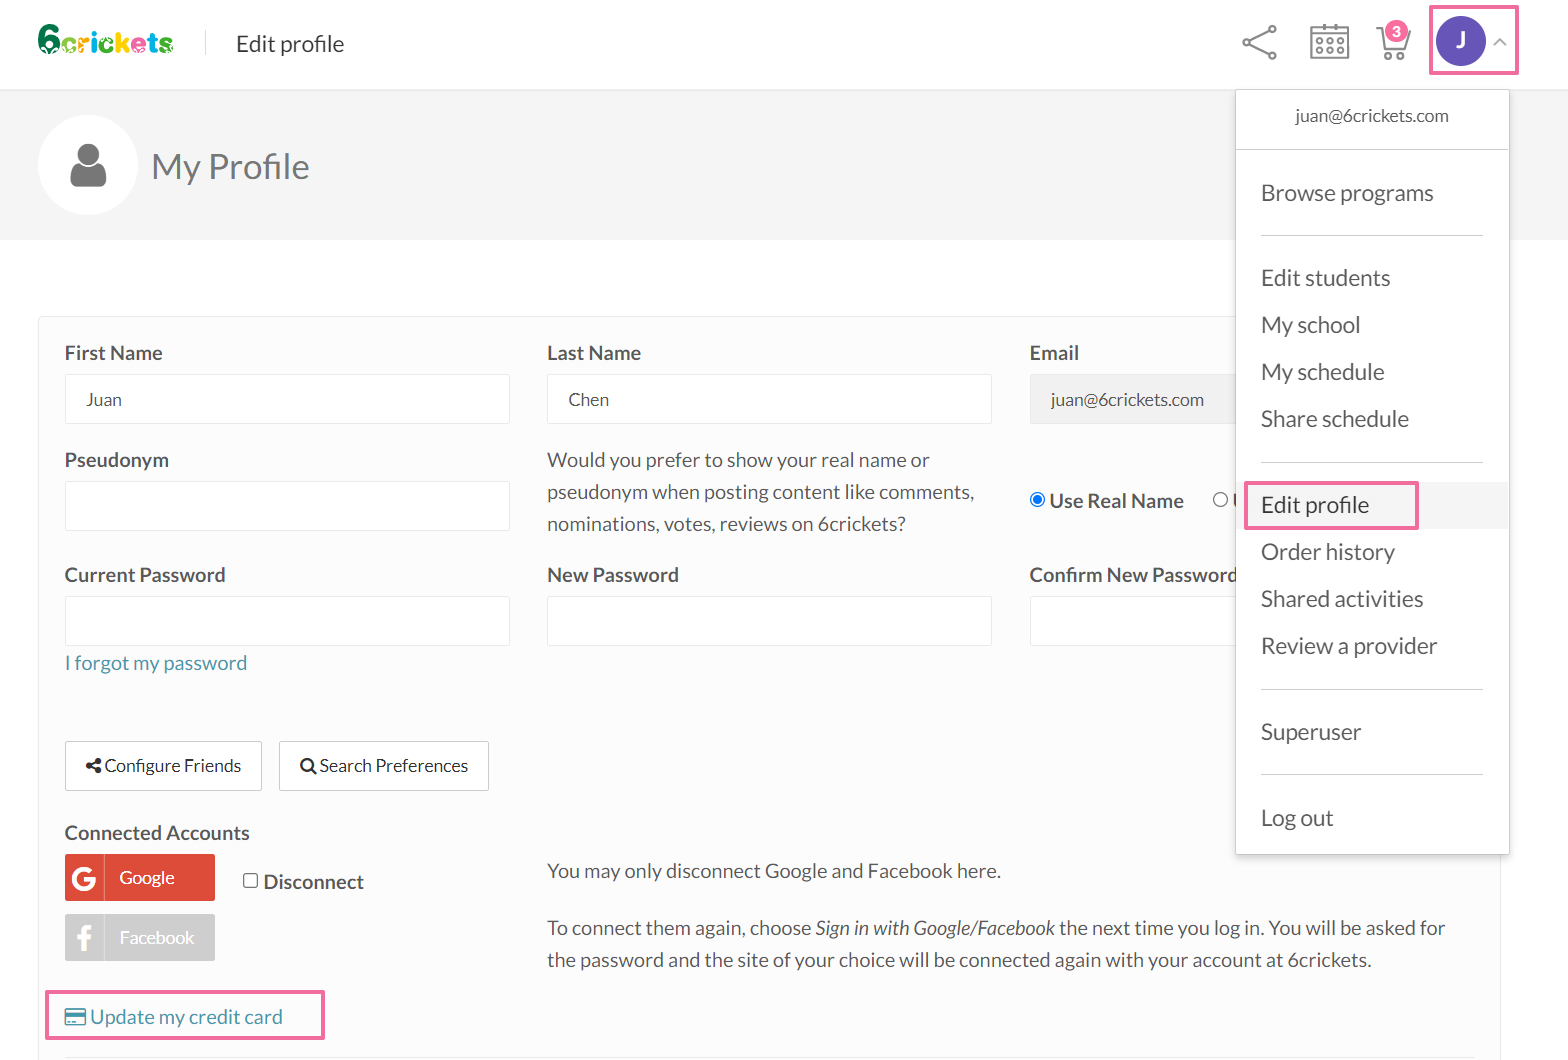The image size is (1568, 1060).
Task: Click the 6crickets logo
Action: click(x=105, y=41)
